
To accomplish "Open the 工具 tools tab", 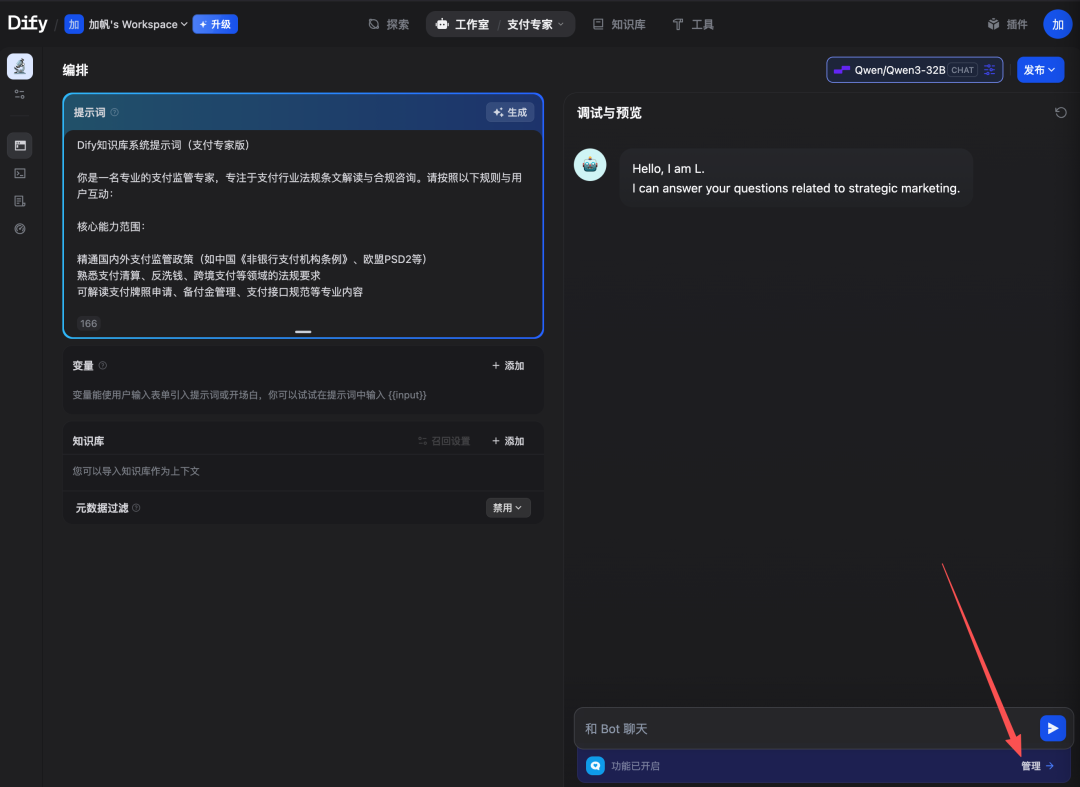I will click(x=693, y=24).
